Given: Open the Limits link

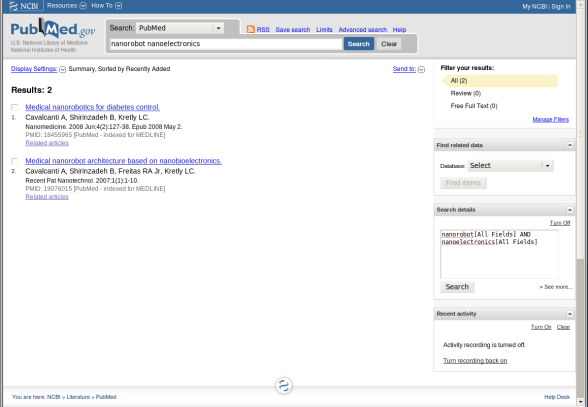Looking at the screenshot, I should tap(324, 30).
